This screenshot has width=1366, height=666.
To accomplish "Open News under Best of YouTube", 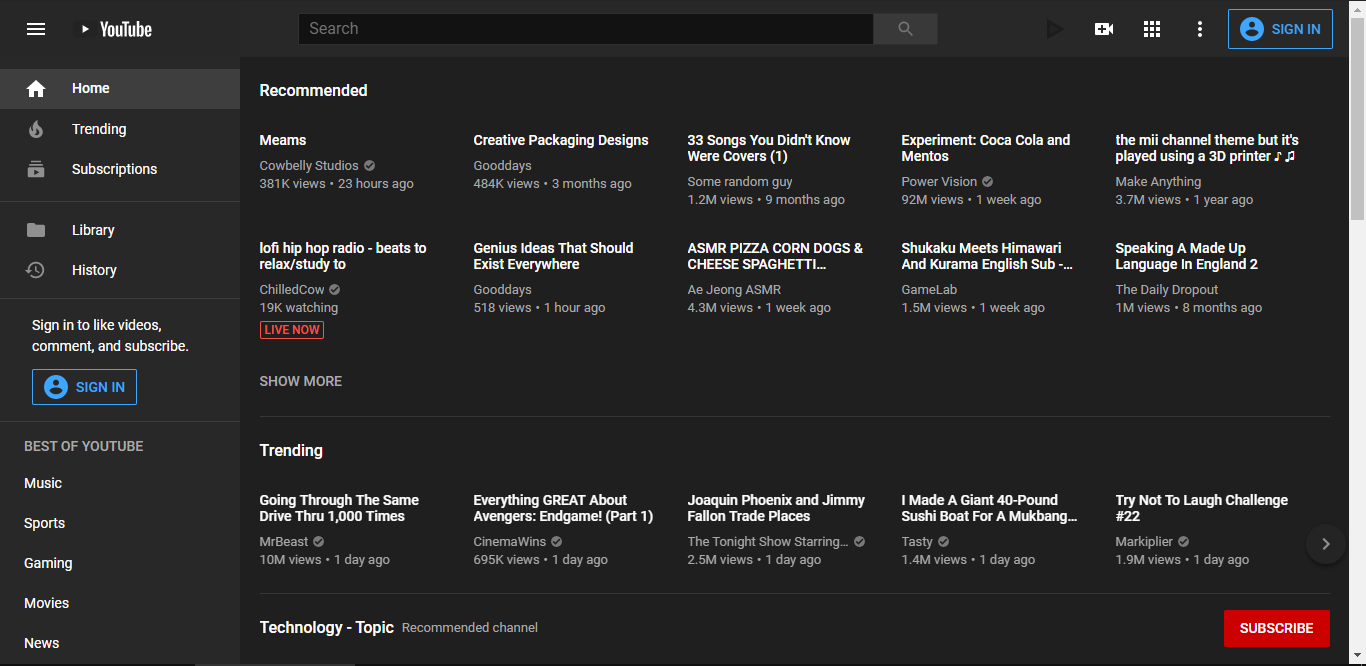I will tap(120, 643).
